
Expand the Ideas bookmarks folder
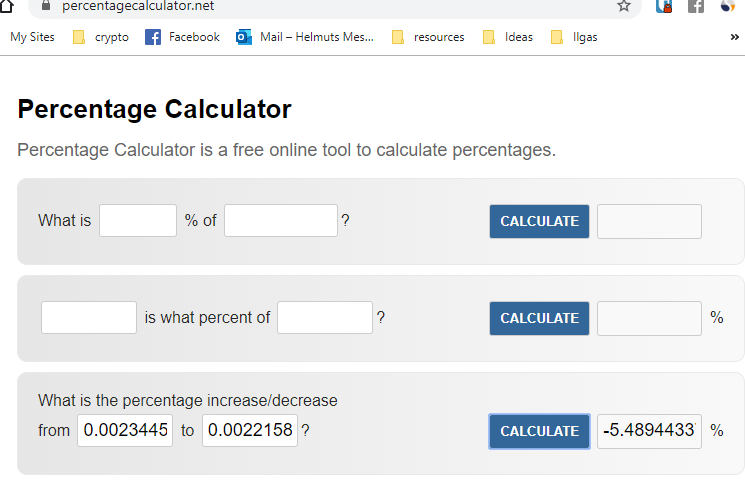pyautogui.click(x=508, y=37)
